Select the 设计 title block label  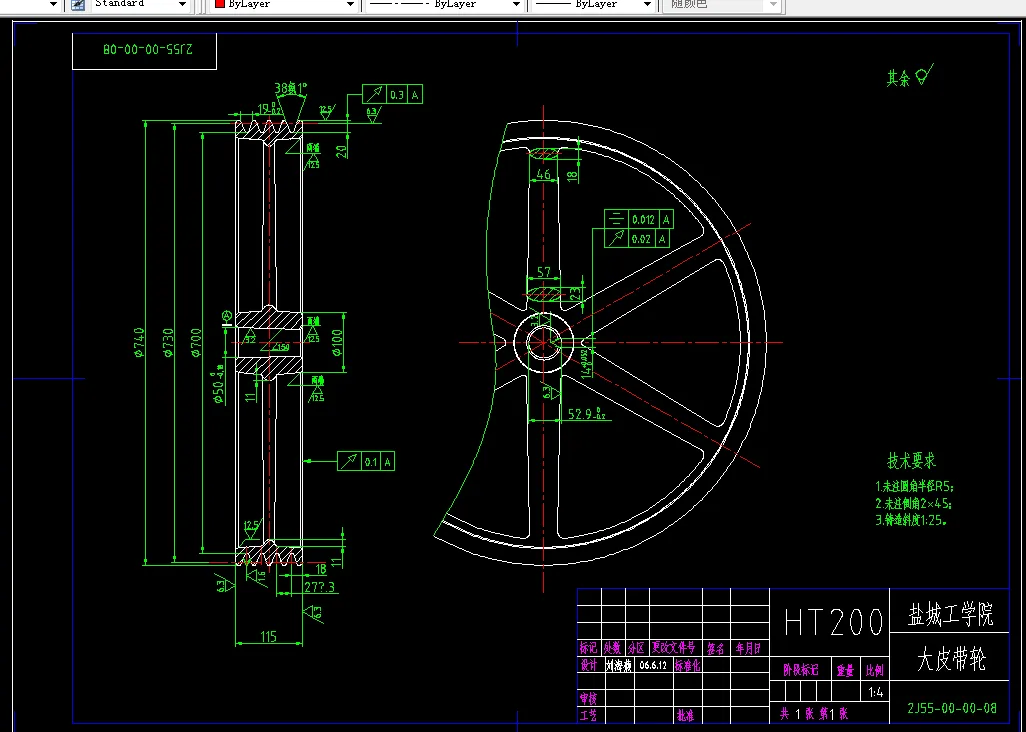[588, 665]
